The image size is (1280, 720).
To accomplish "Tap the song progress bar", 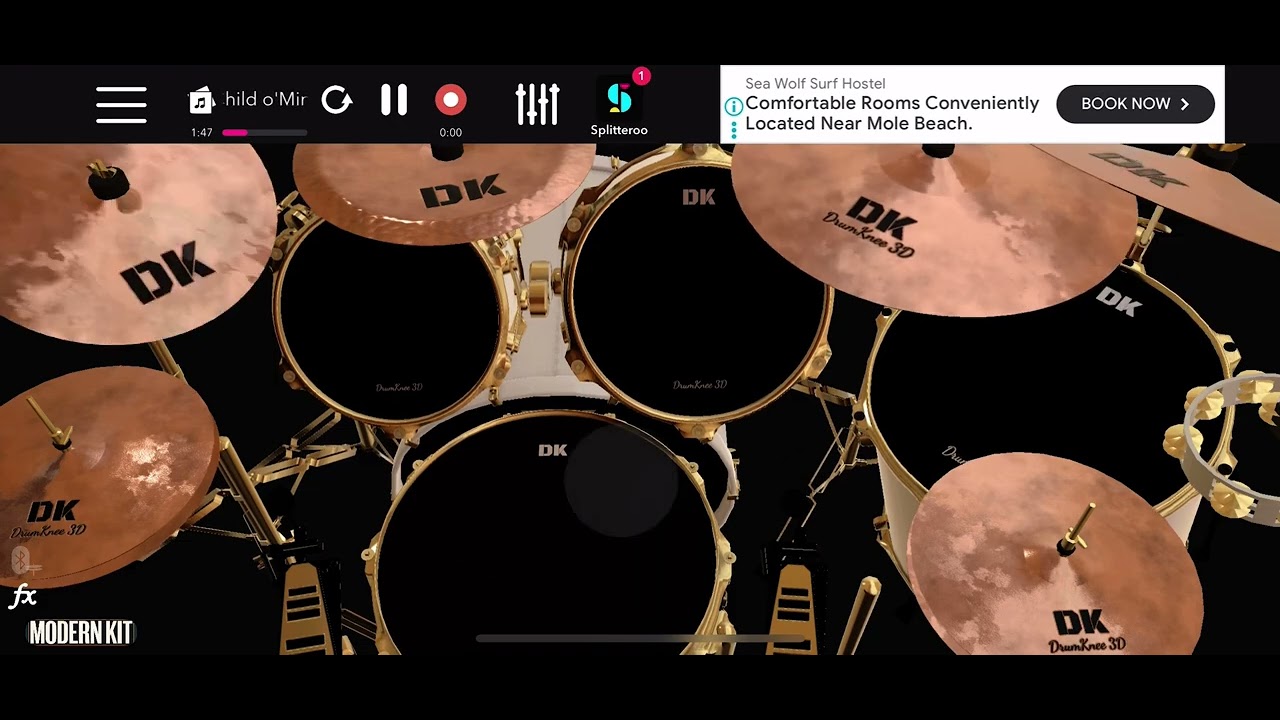I will [x=264, y=132].
